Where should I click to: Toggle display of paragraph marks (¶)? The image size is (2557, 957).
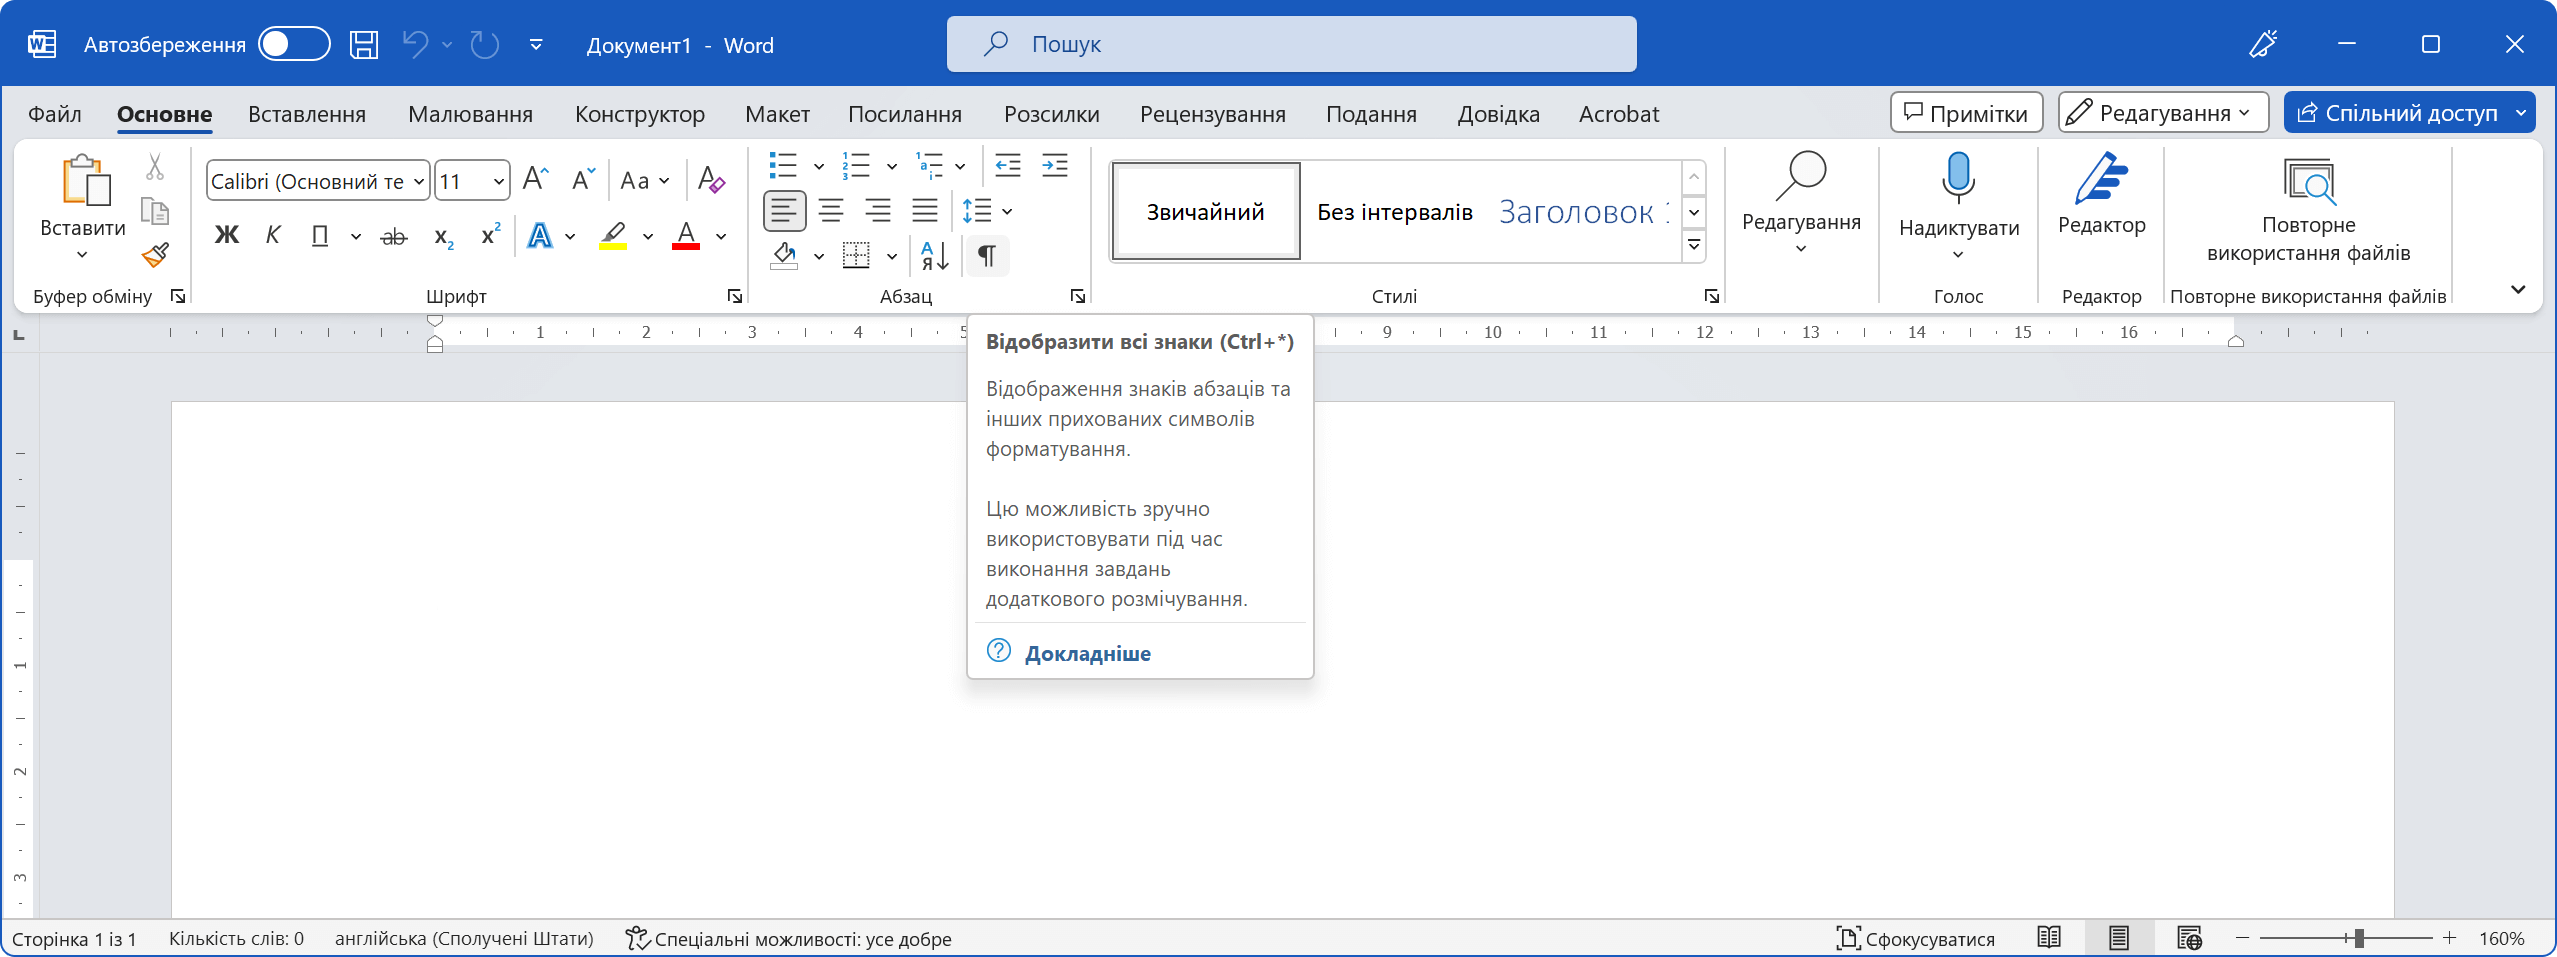[986, 256]
